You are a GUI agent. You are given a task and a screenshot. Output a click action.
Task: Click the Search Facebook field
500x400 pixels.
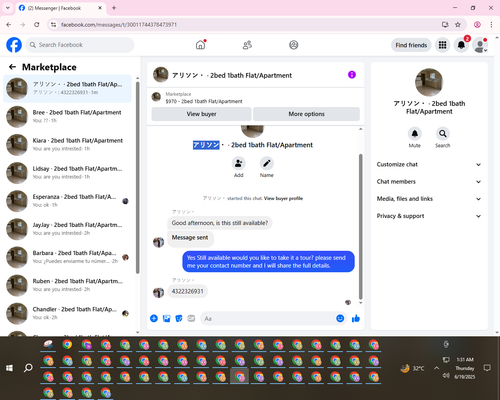point(80,45)
